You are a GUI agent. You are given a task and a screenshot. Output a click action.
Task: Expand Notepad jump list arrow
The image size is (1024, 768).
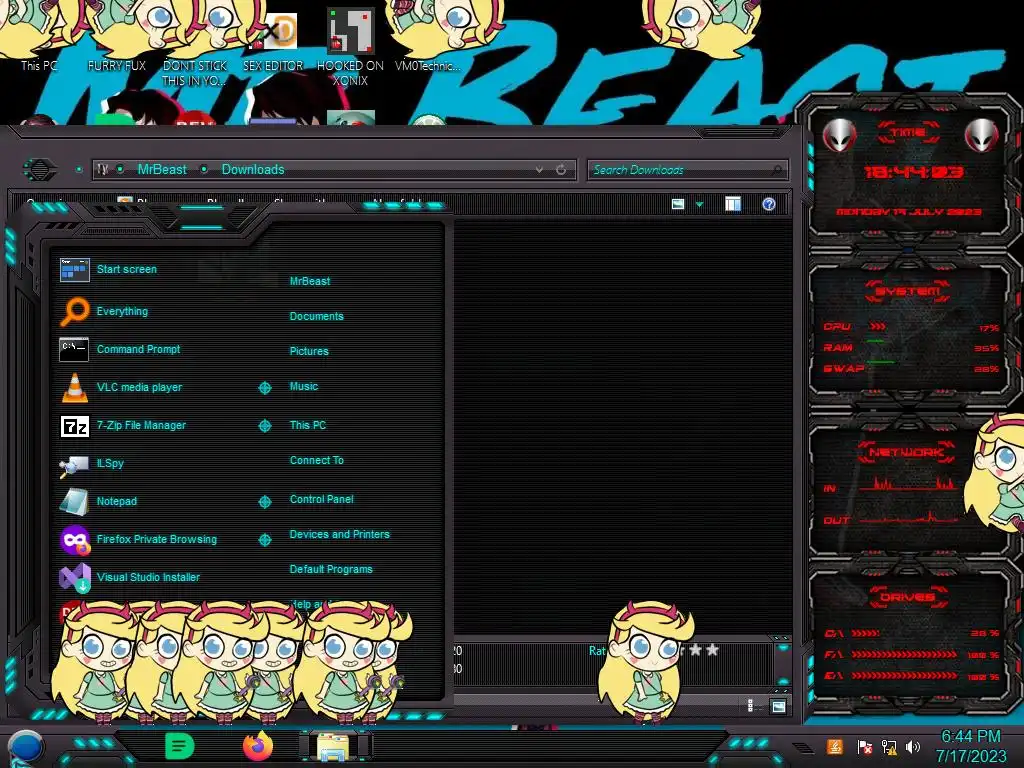[264, 502]
